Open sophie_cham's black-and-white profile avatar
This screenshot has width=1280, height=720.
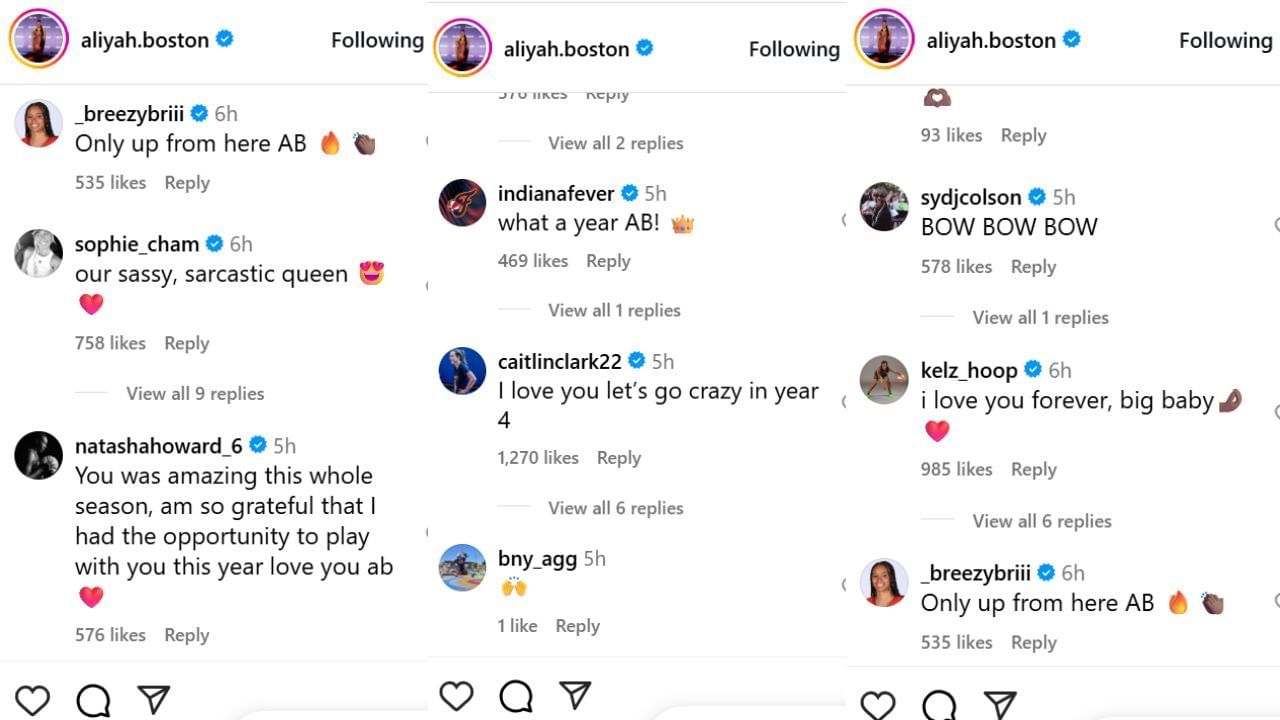(39, 253)
